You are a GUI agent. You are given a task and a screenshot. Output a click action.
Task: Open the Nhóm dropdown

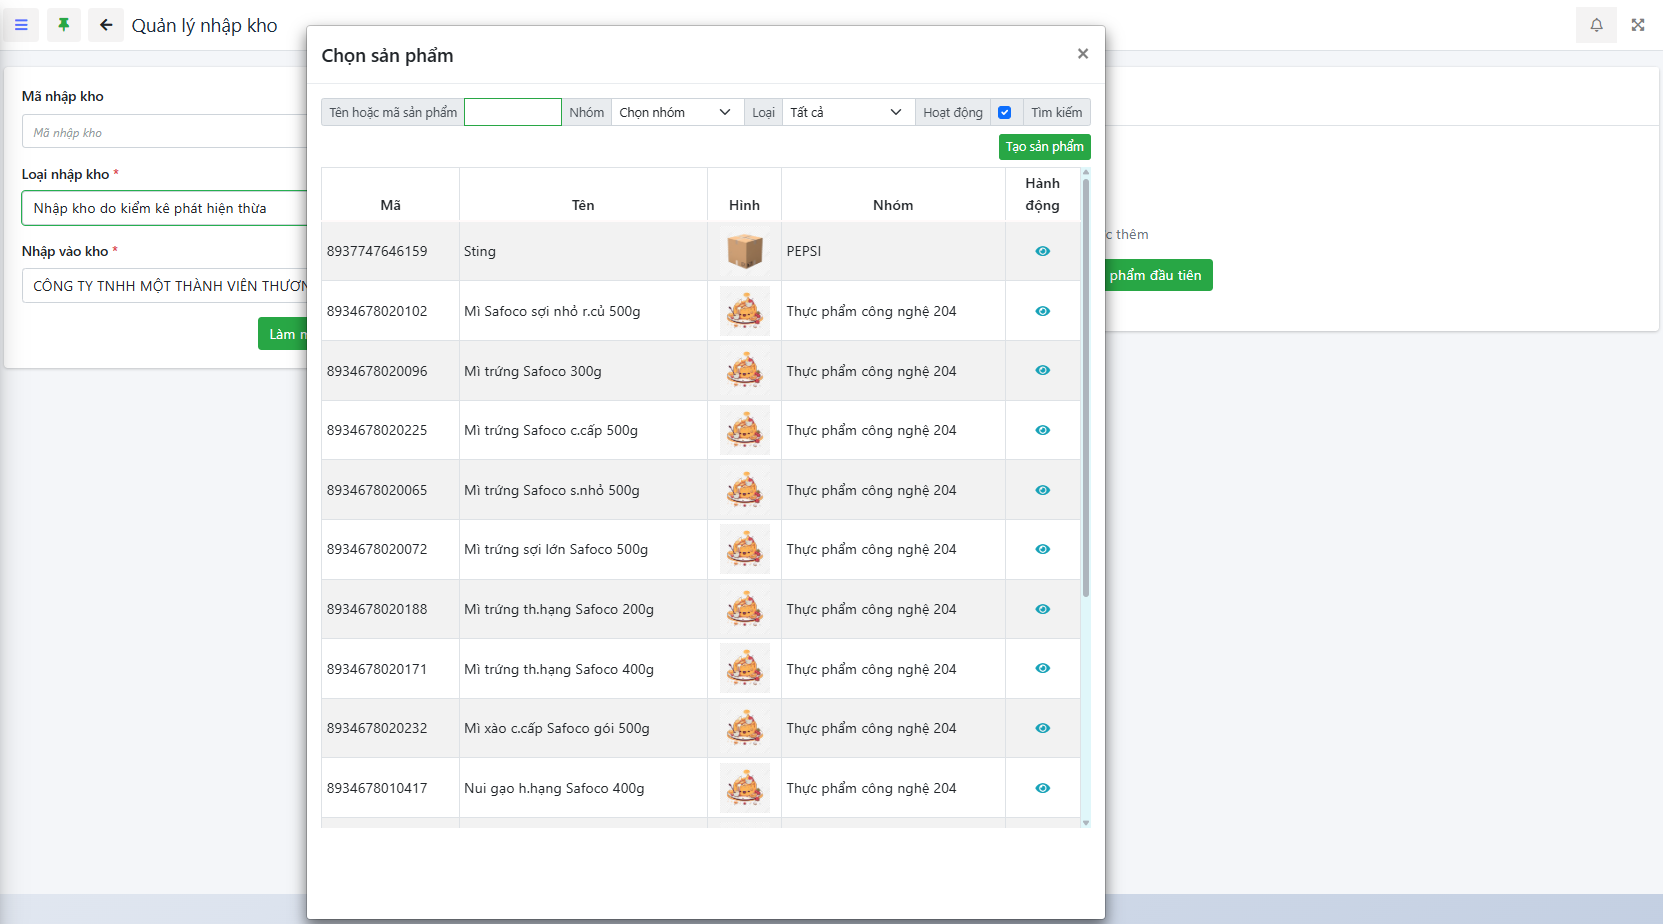coord(676,113)
